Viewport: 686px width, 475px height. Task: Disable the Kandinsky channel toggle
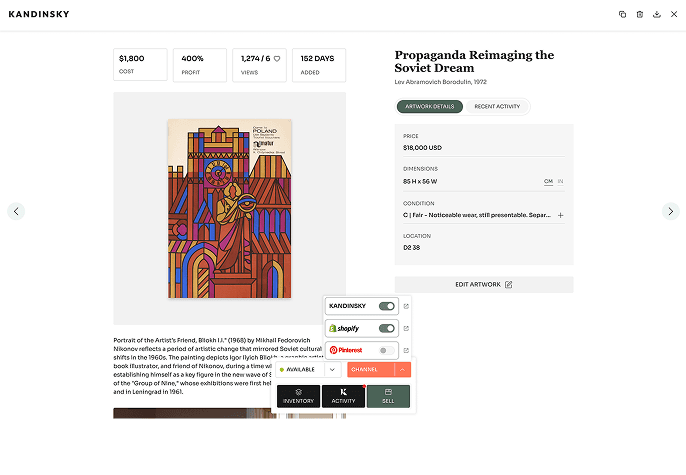386,306
